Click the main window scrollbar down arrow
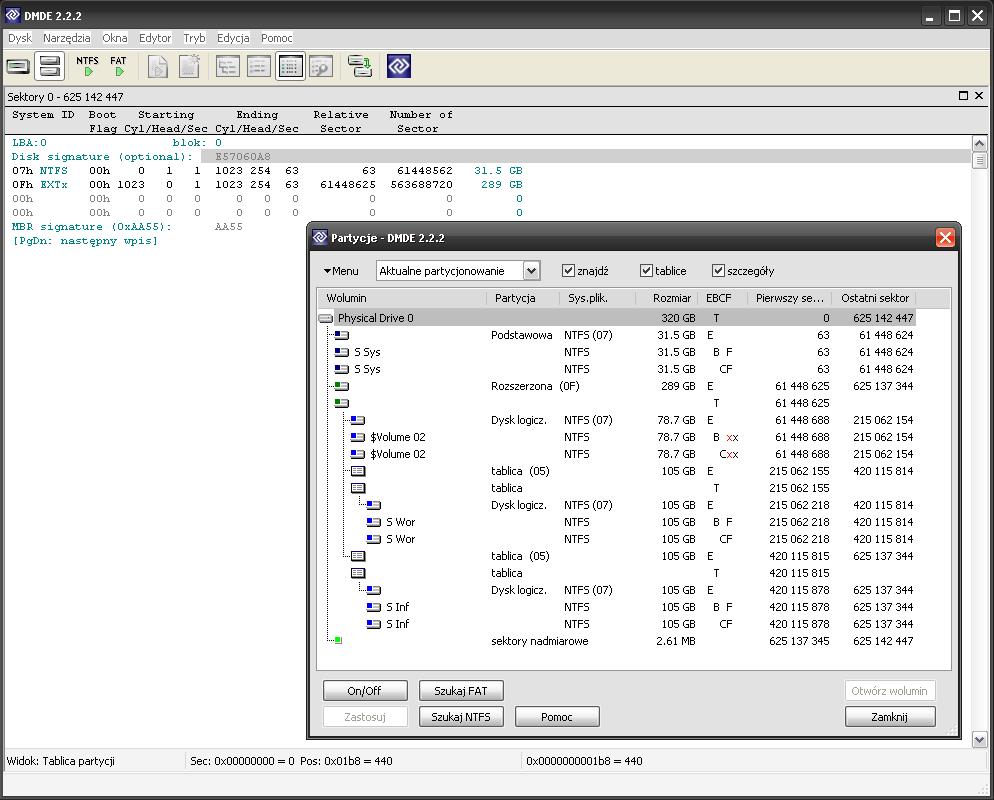 (x=979, y=739)
